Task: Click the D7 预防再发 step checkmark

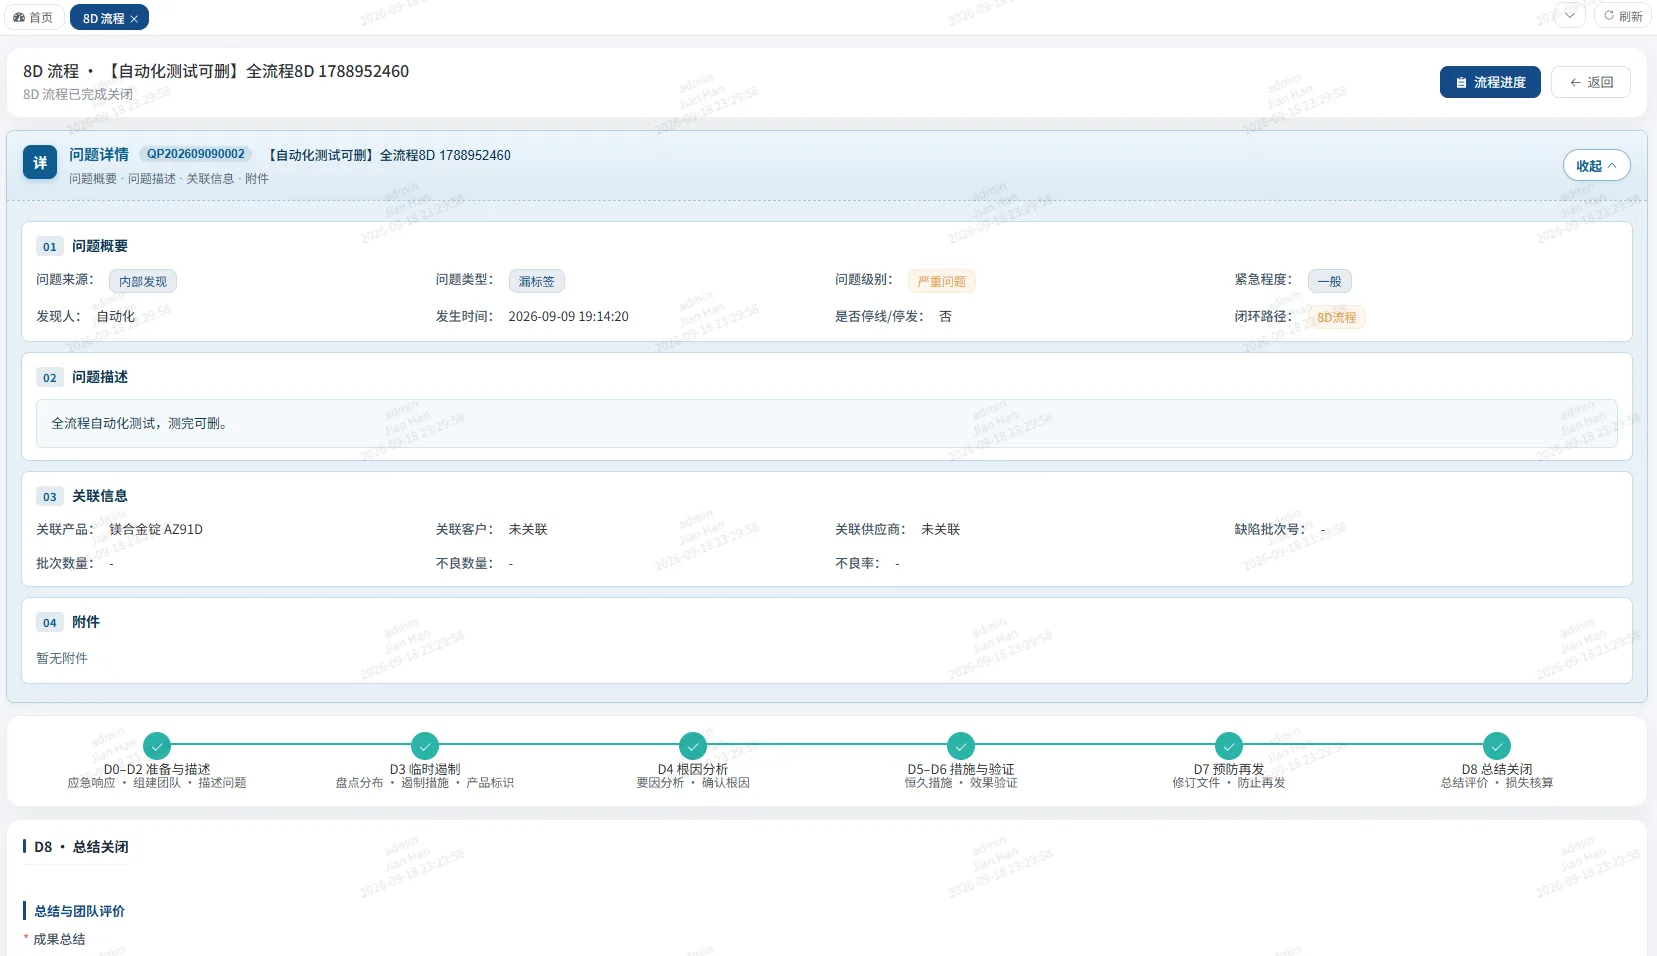Action: click(x=1229, y=746)
